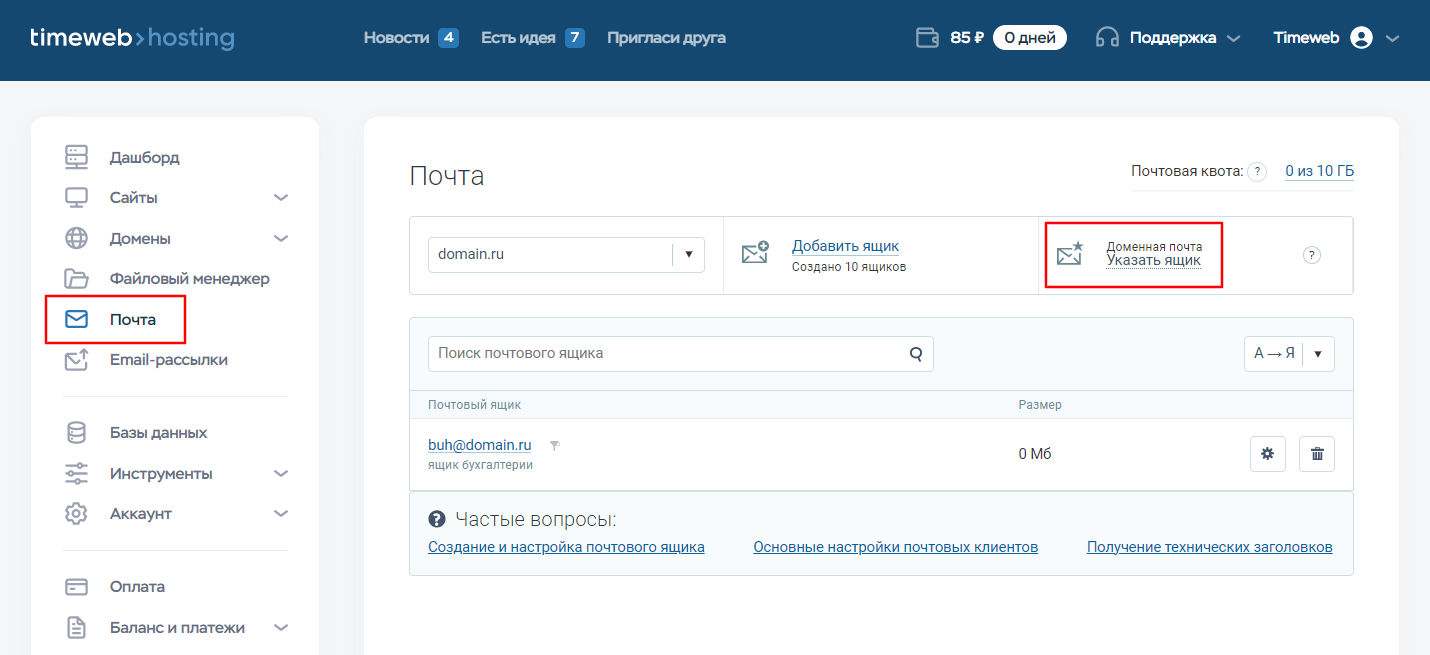Open Базы данных via the database icon
The image size is (1430, 655).
[x=75, y=432]
